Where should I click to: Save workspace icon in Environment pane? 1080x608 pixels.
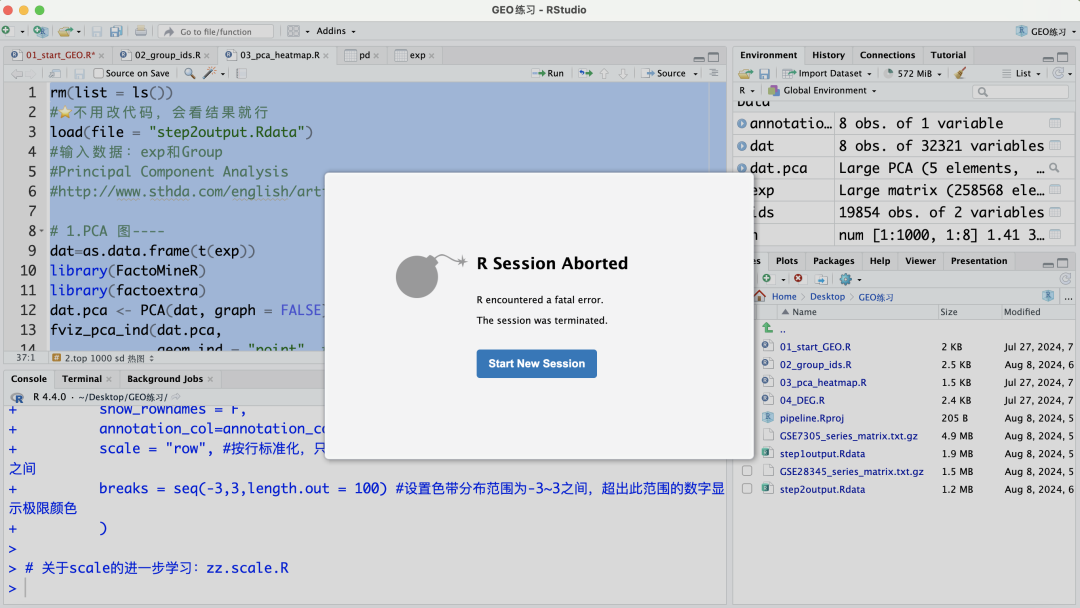point(765,73)
